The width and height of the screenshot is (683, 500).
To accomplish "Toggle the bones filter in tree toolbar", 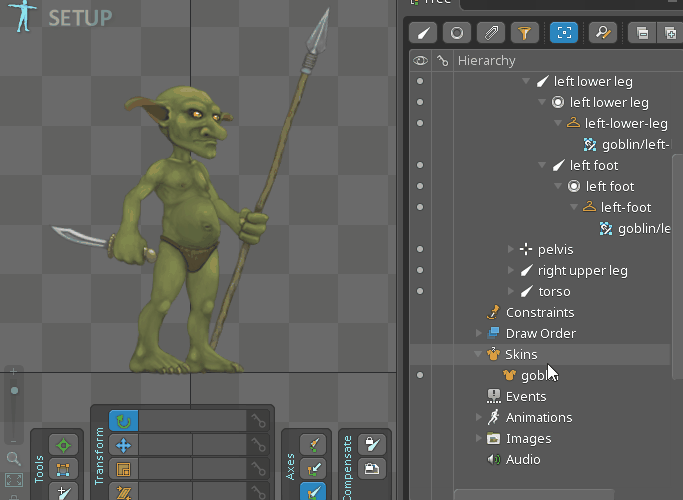I will tap(423, 33).
